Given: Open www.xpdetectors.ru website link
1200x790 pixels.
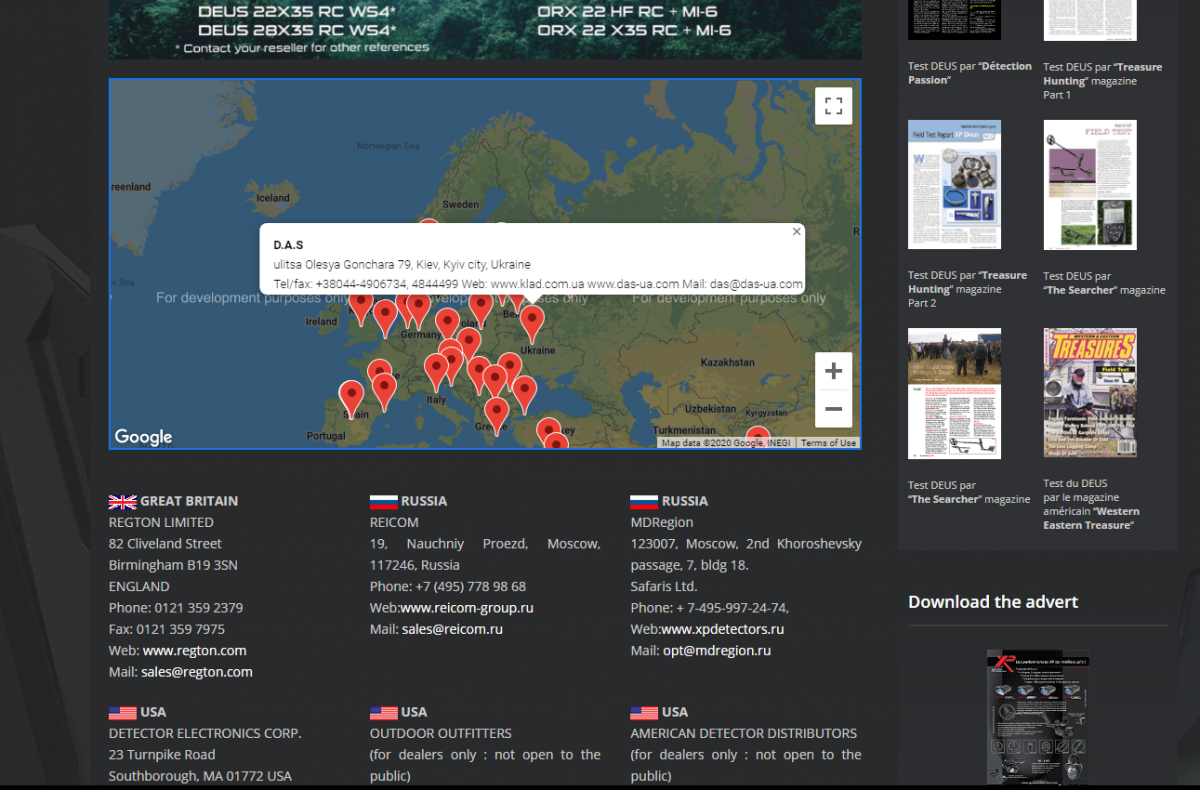Looking at the screenshot, I should (722, 629).
